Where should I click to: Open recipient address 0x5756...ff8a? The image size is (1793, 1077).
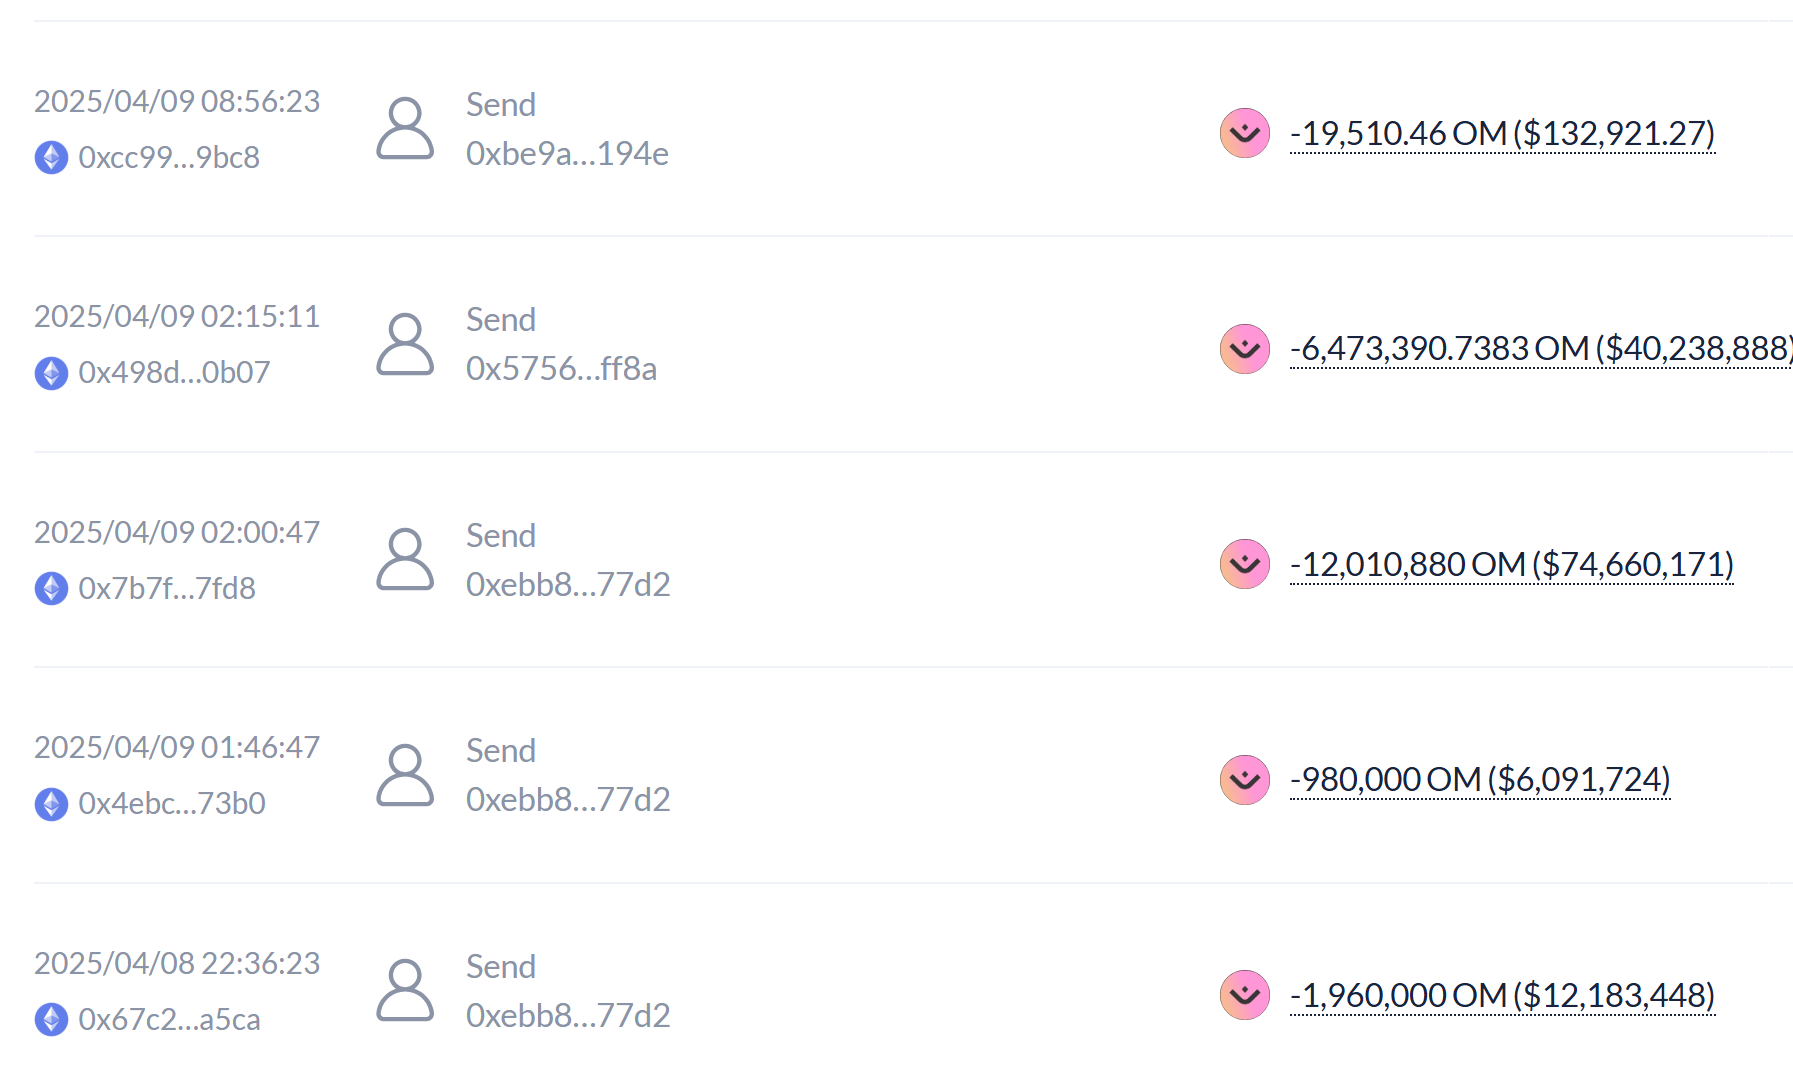(x=561, y=368)
